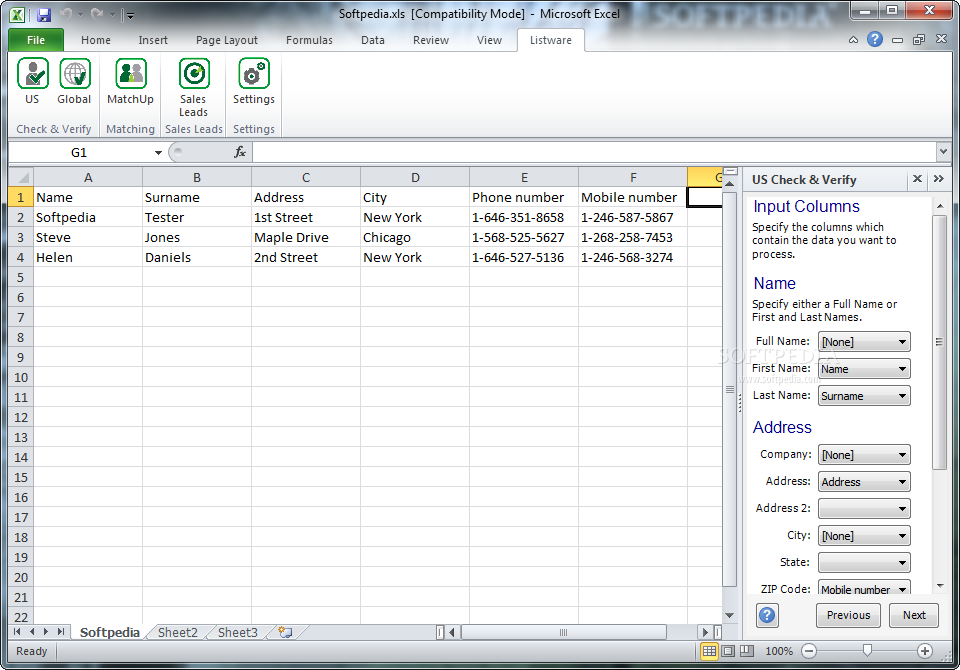Screen dimensions: 960x670
Task: Switch to the Page Layout ribbon tab
Action: (227, 40)
